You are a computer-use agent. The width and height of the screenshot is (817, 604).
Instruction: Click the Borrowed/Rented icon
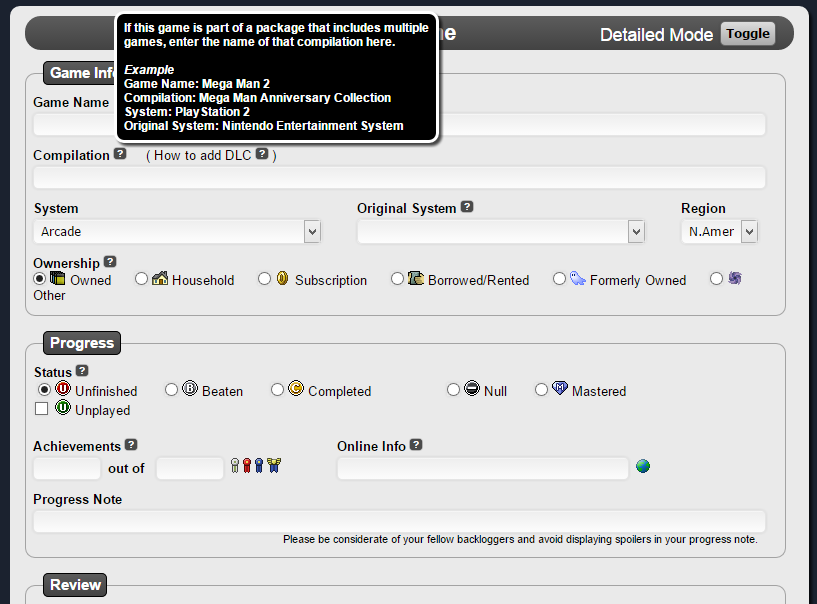[415, 278]
